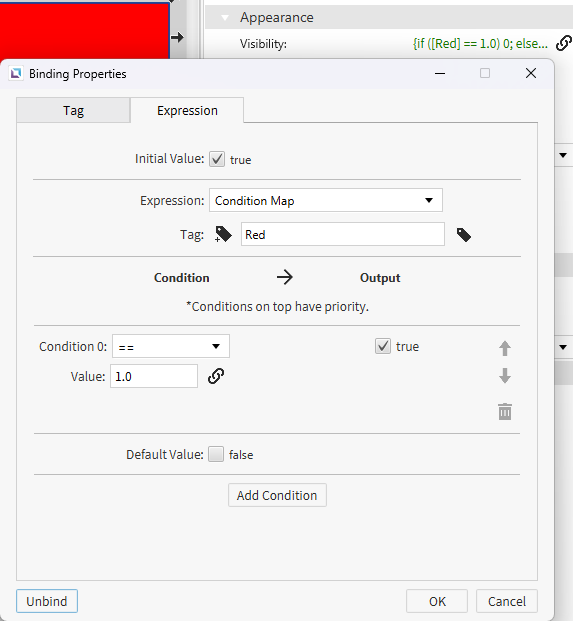Click the add-tag icon beside Tag field
Image resolution: width=573 pixels, height=621 pixels.
coord(223,234)
